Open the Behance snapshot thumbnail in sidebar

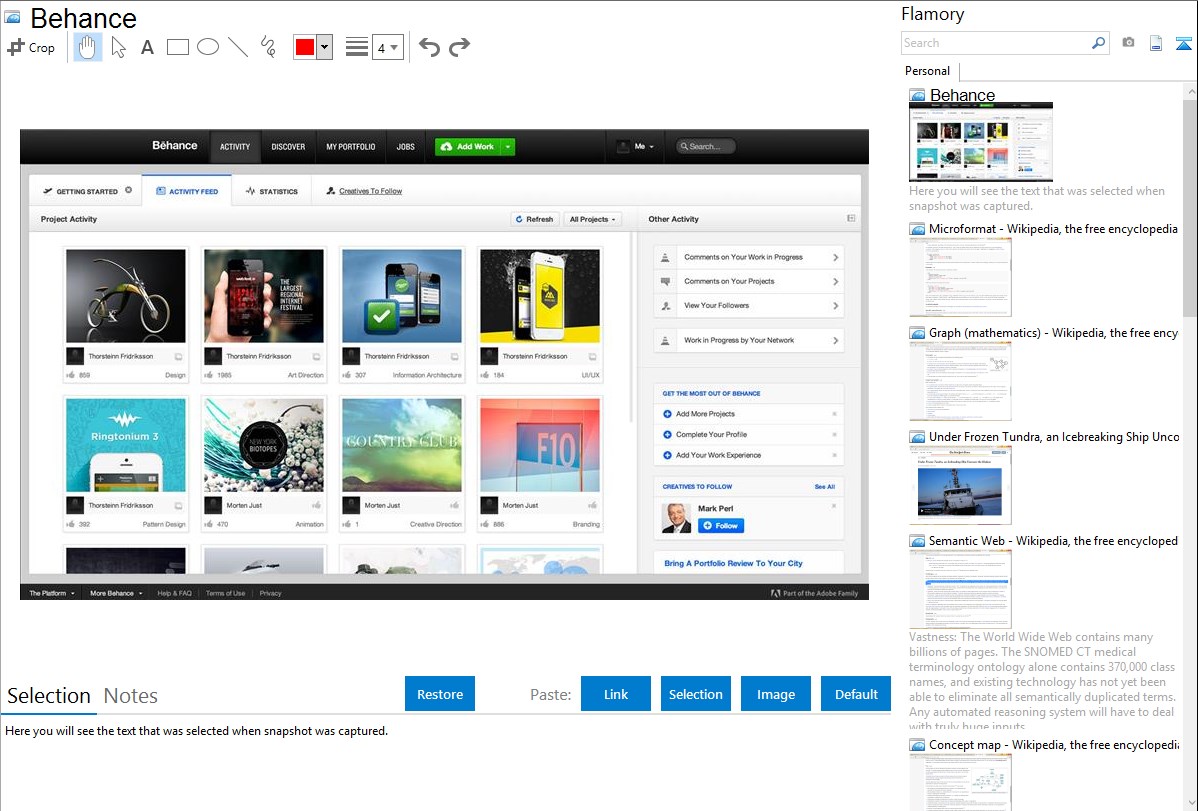pos(981,142)
